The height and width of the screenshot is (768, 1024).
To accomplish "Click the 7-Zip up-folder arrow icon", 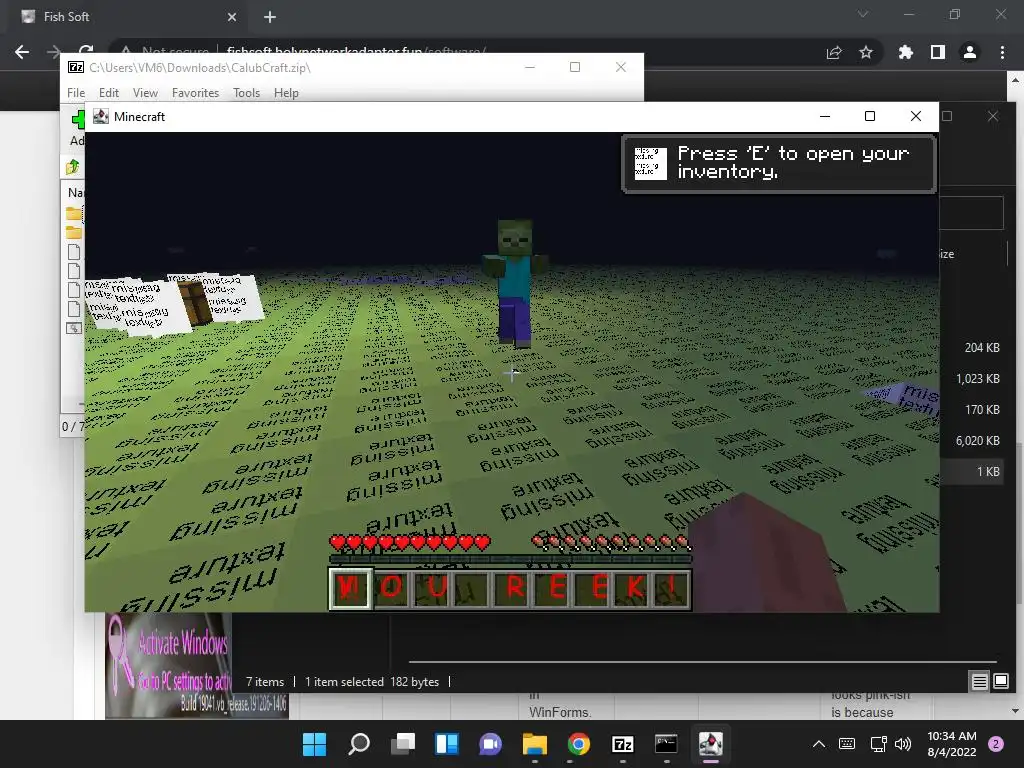I will 72,167.
